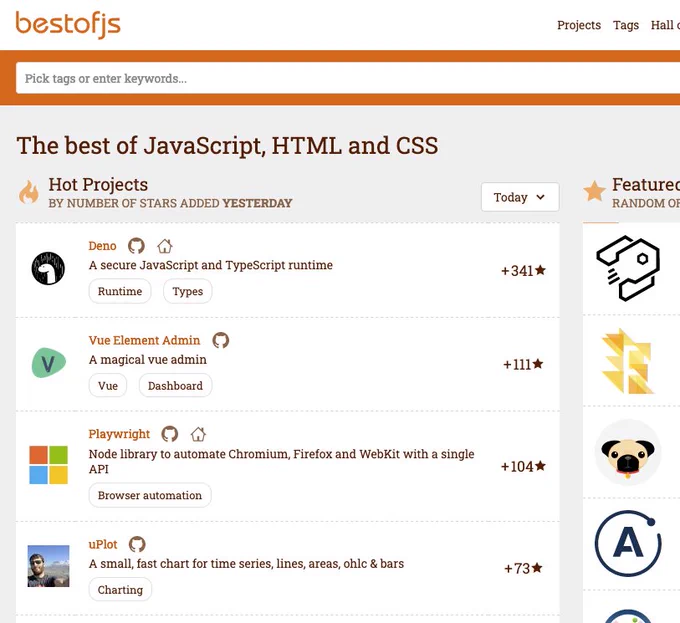Click 'A magical vue admin' description
680x623 pixels.
[x=148, y=359]
